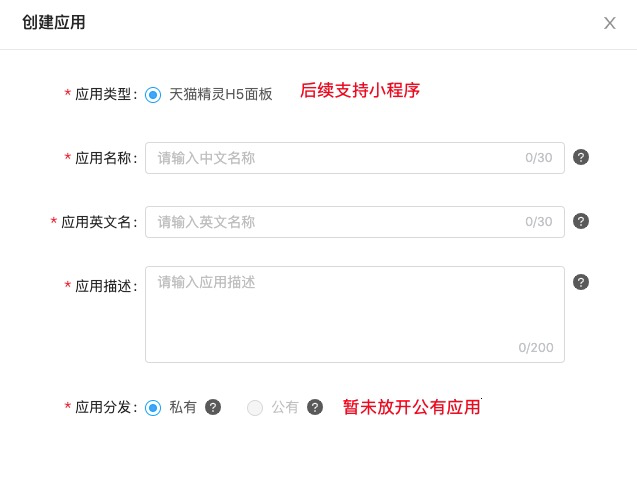Click the 公有 option label text
This screenshot has width=637, height=498.
coord(285,407)
